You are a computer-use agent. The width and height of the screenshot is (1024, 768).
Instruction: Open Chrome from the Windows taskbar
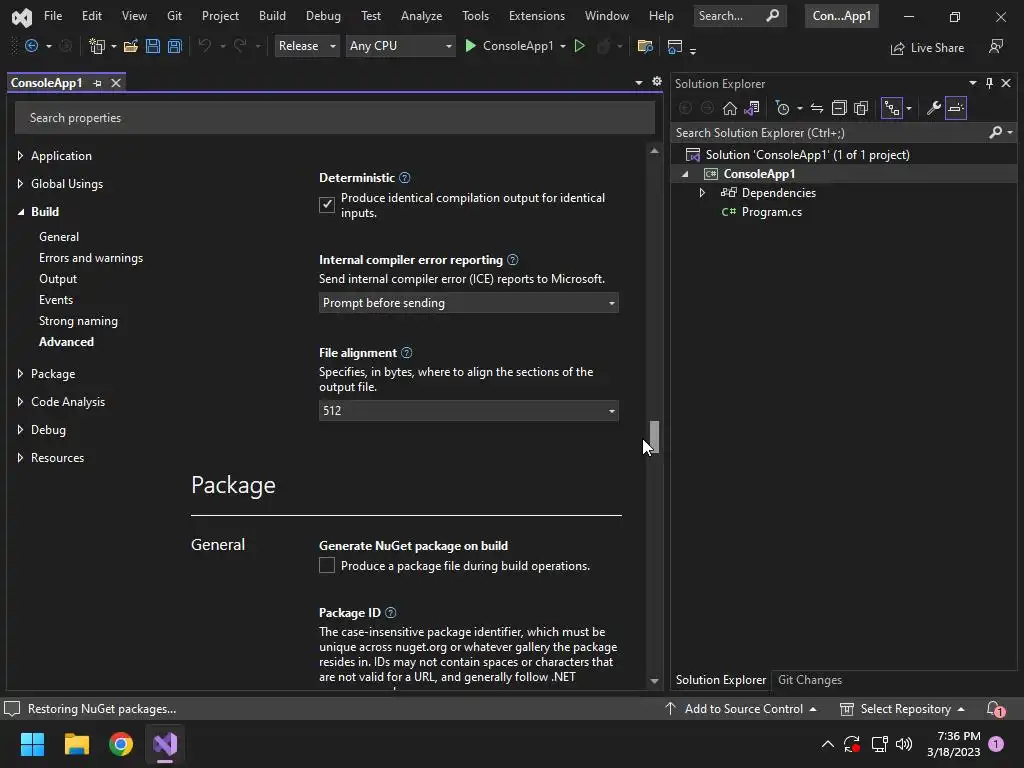(x=121, y=744)
